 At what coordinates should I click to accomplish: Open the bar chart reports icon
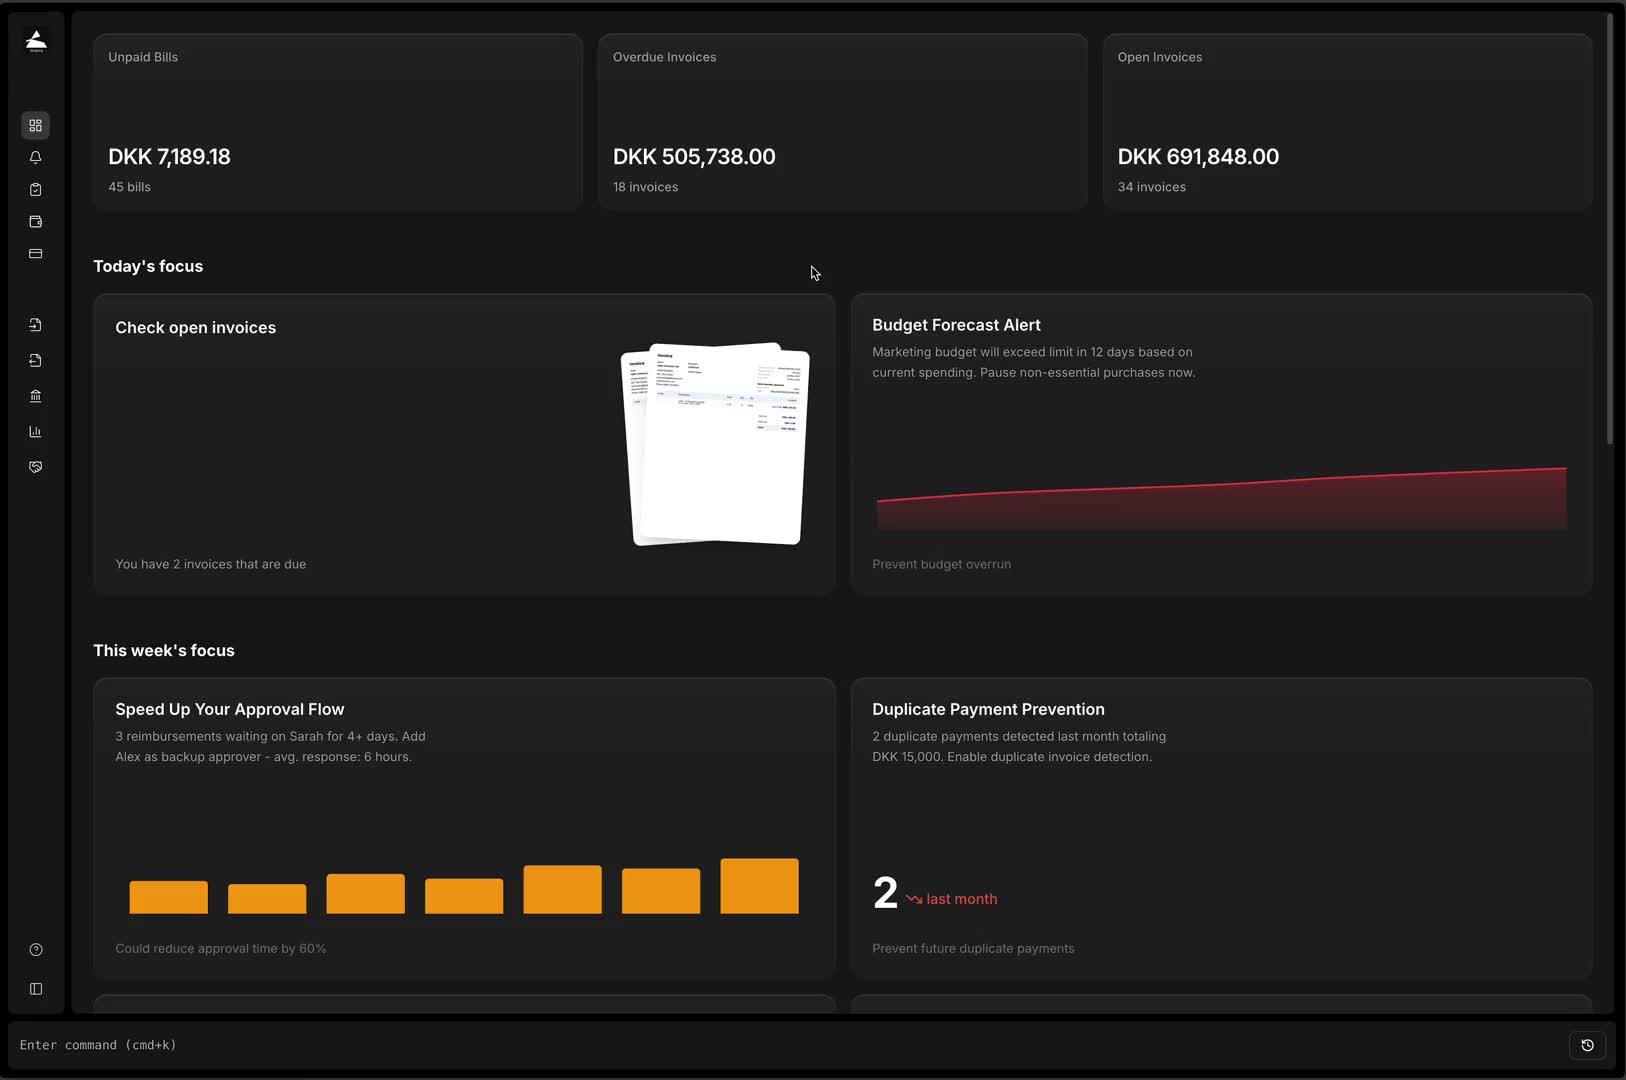click(36, 431)
